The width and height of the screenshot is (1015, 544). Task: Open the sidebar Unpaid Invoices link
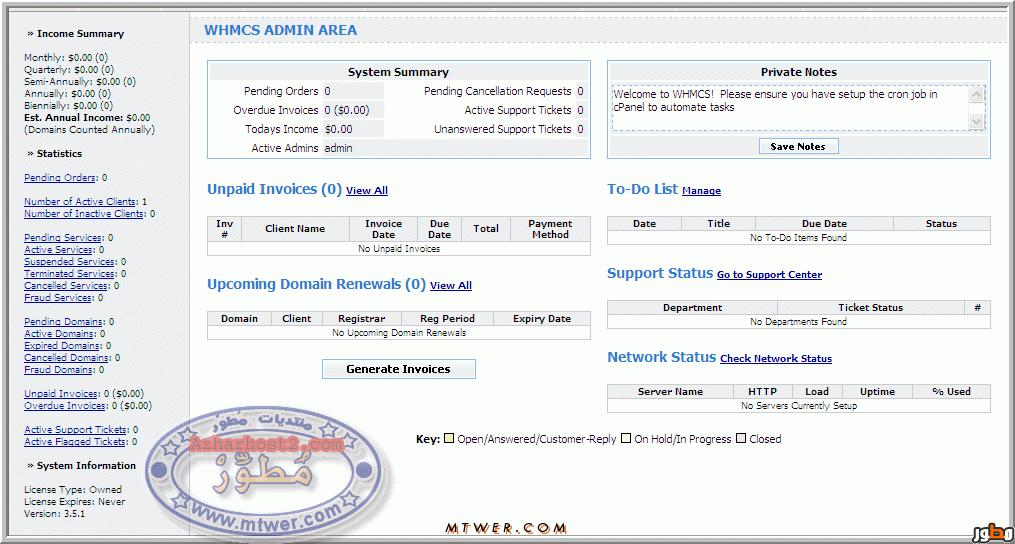pyautogui.click(x=61, y=394)
